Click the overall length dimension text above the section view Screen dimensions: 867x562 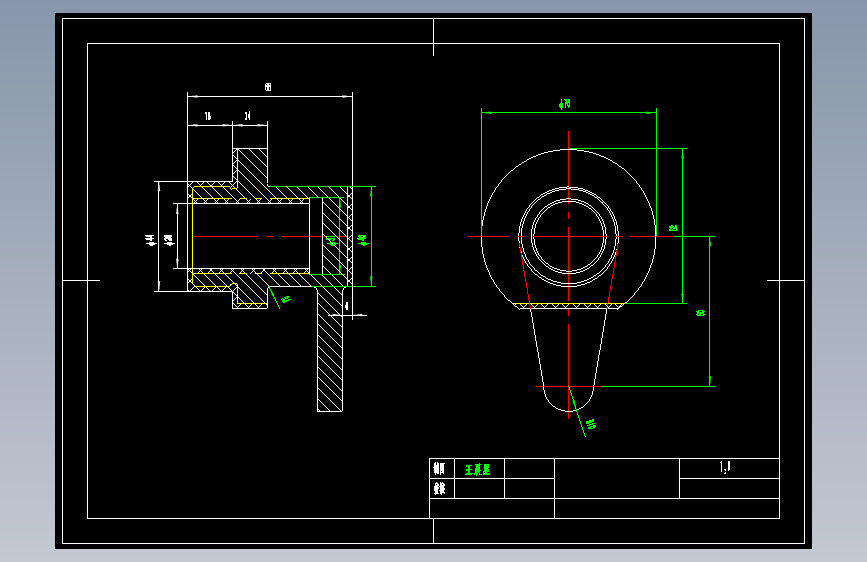coord(268,87)
